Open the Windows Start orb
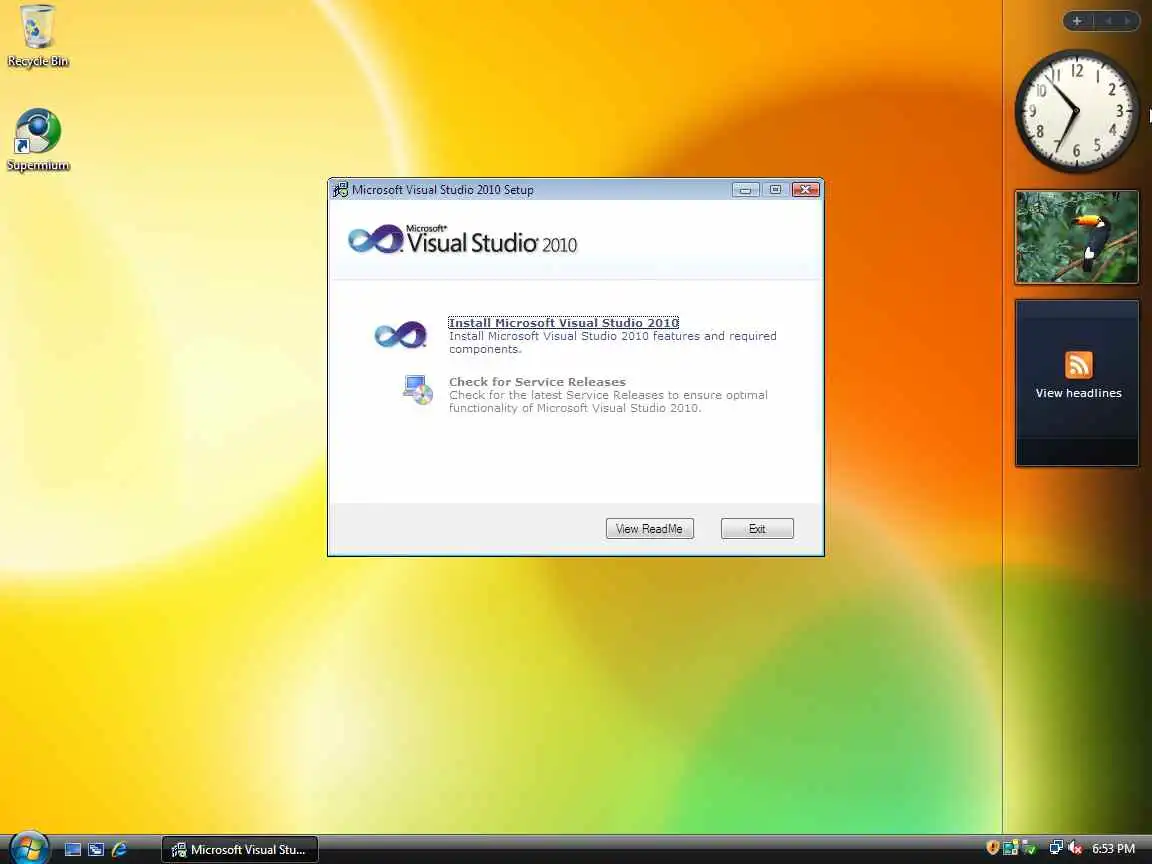1152x864 pixels. pyautogui.click(x=29, y=849)
